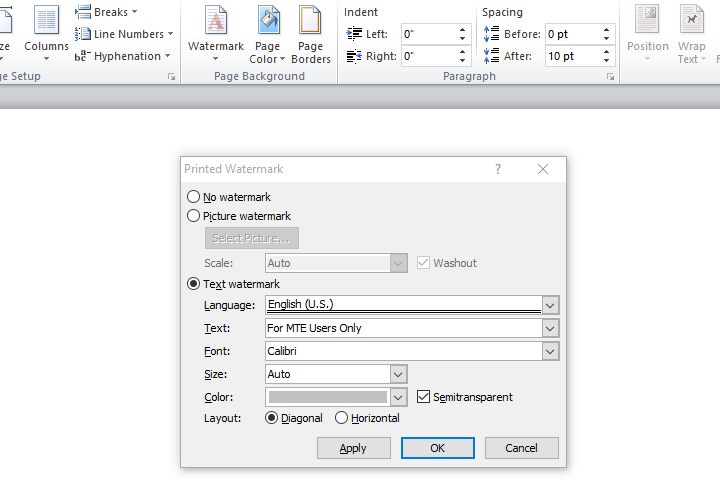Select the Diagonal layout option

(x=271, y=418)
